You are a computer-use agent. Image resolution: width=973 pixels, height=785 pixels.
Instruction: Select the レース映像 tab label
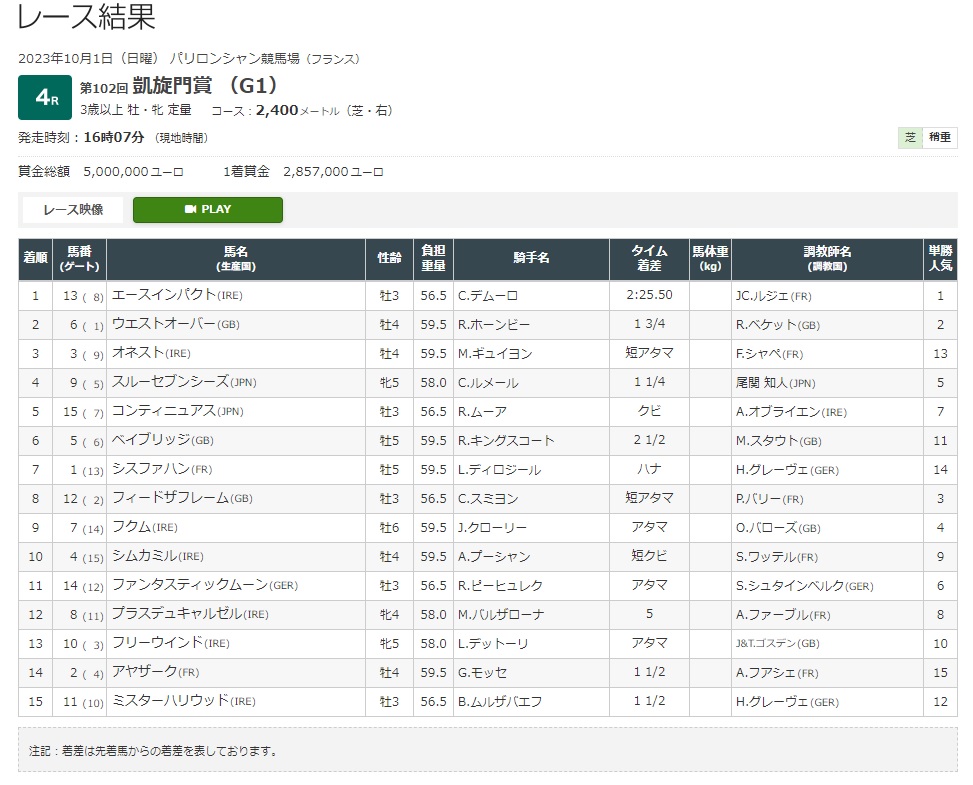(x=72, y=210)
